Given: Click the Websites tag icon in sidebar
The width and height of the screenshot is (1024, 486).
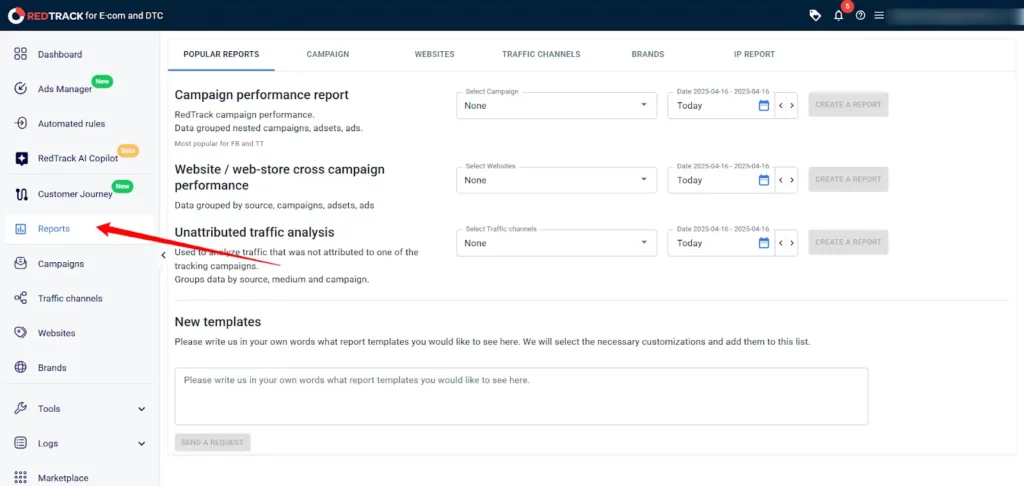Looking at the screenshot, I should (x=20, y=333).
